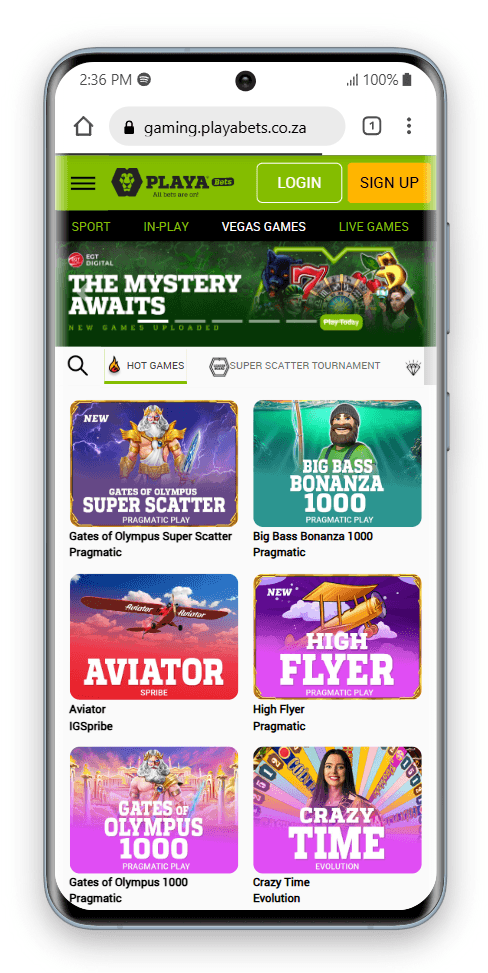
Task: Open the browser three-dot menu
Action: (409, 126)
